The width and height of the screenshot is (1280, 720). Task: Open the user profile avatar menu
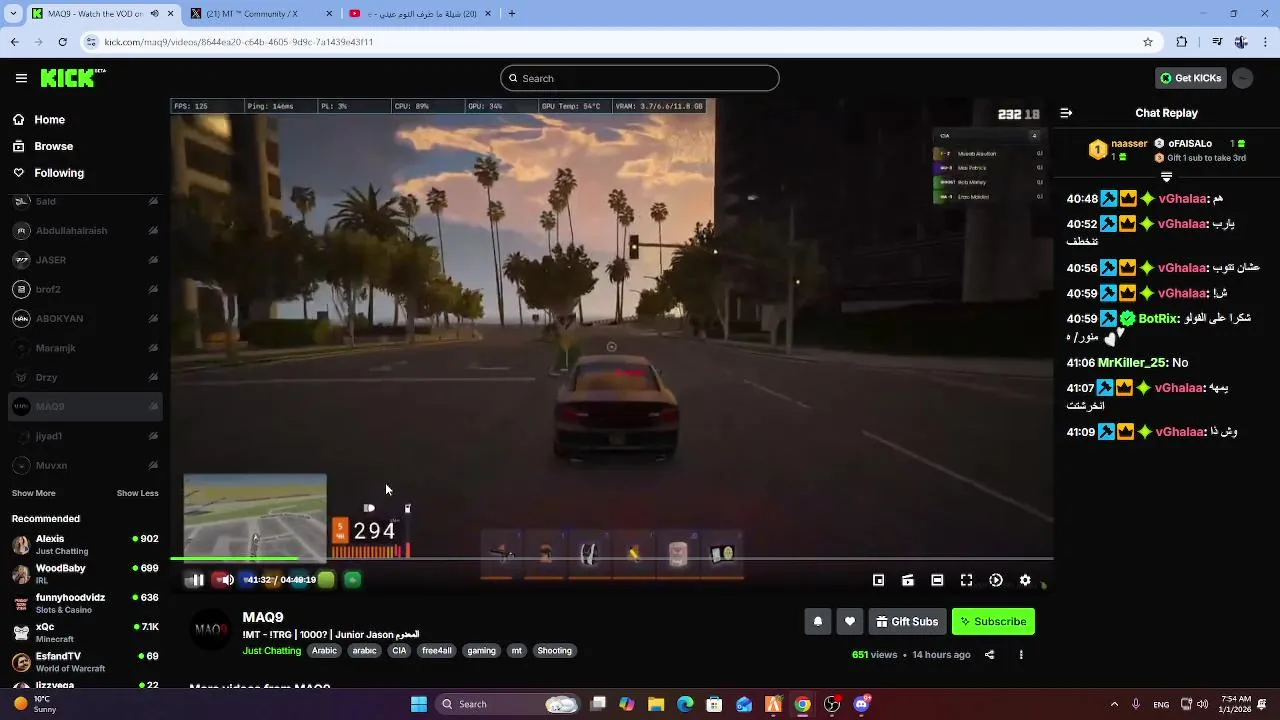pyautogui.click(x=1243, y=78)
